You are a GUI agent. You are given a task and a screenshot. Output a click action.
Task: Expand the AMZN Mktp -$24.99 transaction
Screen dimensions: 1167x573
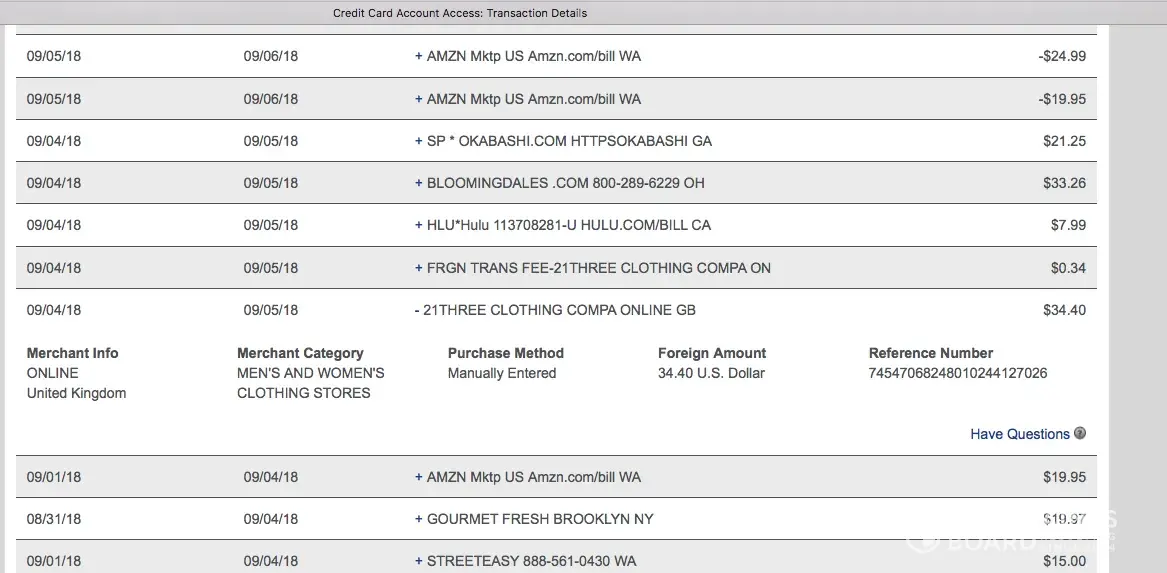(419, 57)
